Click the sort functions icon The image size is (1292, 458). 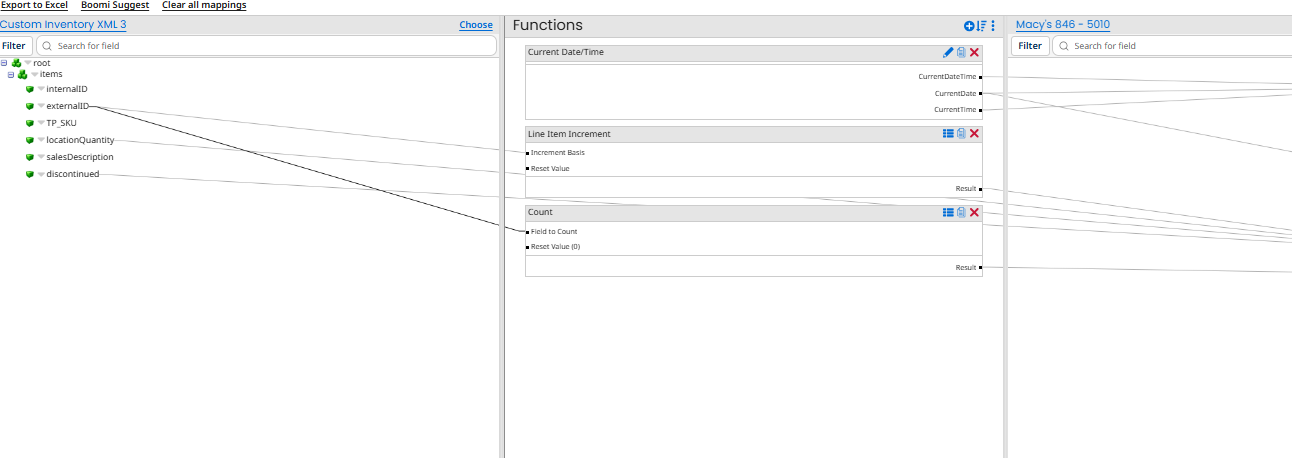click(981, 26)
